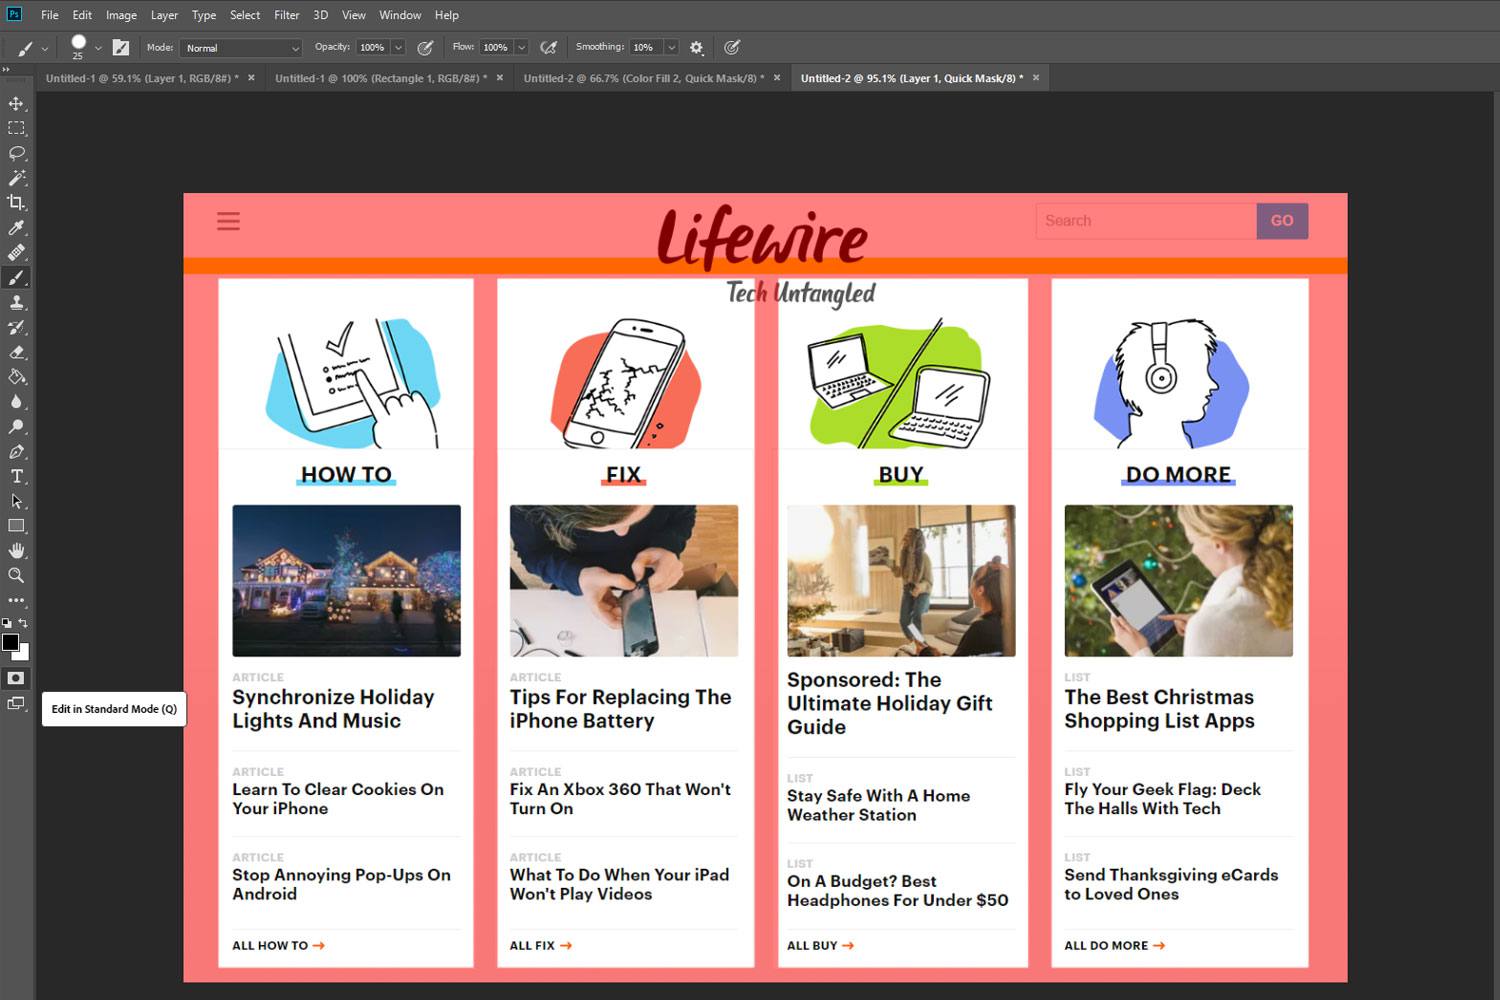The image size is (1500, 1000).
Task: Open the Select menu
Action: tap(245, 15)
